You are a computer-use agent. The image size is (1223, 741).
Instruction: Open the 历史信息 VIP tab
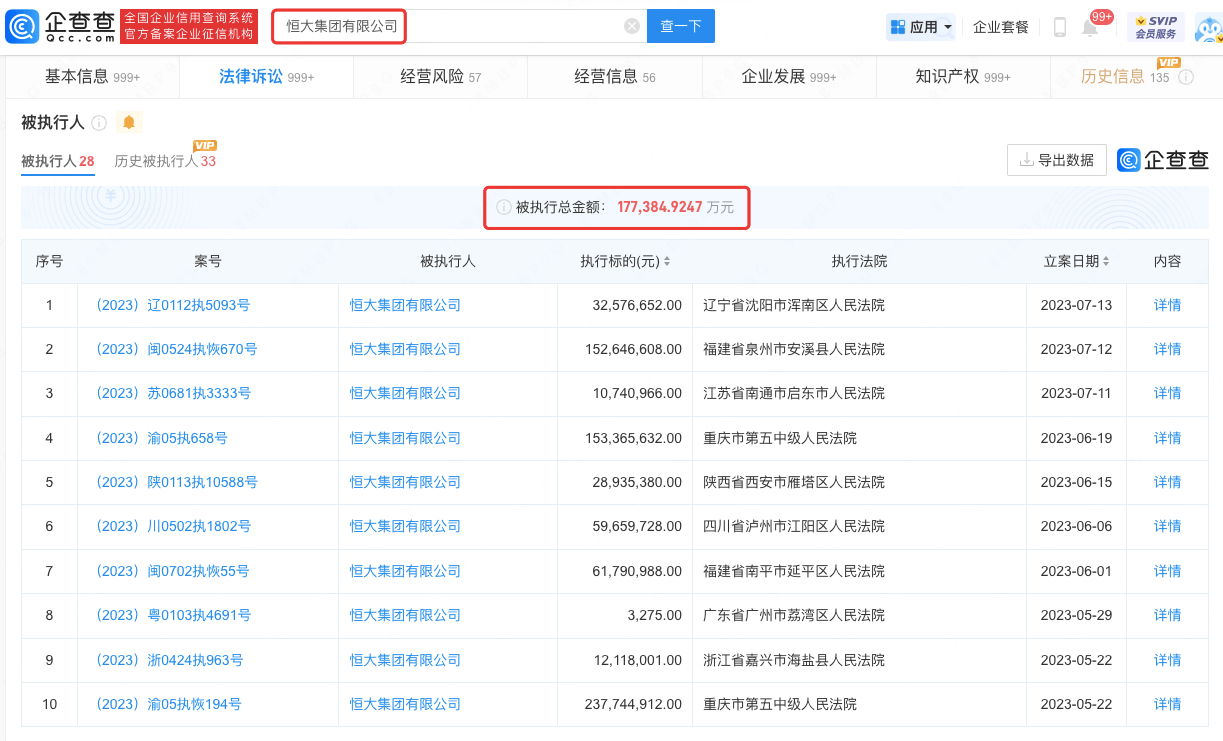pyautogui.click(x=1136, y=77)
